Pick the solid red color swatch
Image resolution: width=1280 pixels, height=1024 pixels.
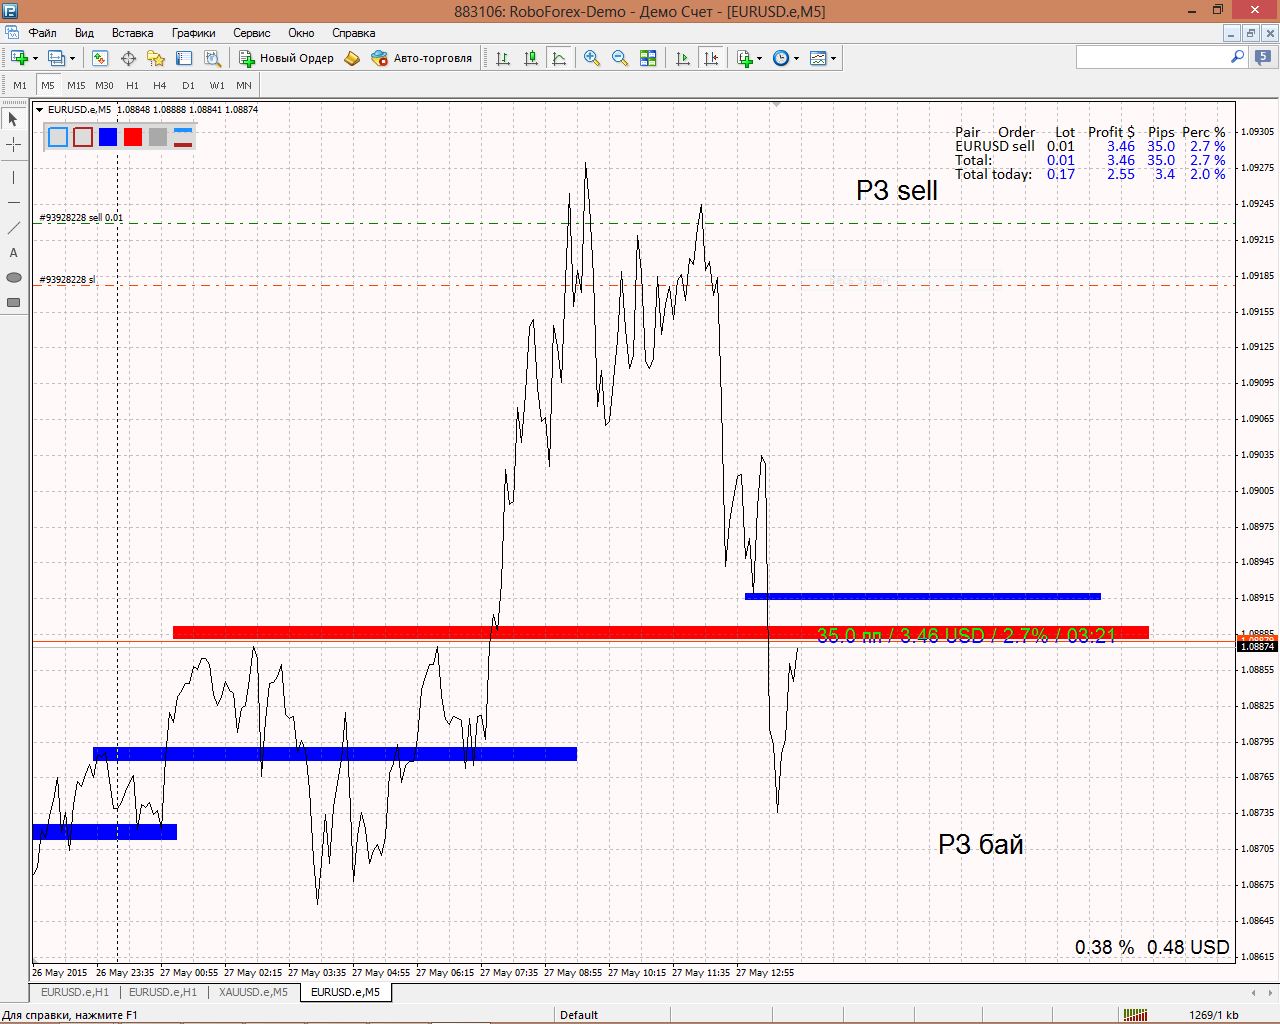click(133, 137)
